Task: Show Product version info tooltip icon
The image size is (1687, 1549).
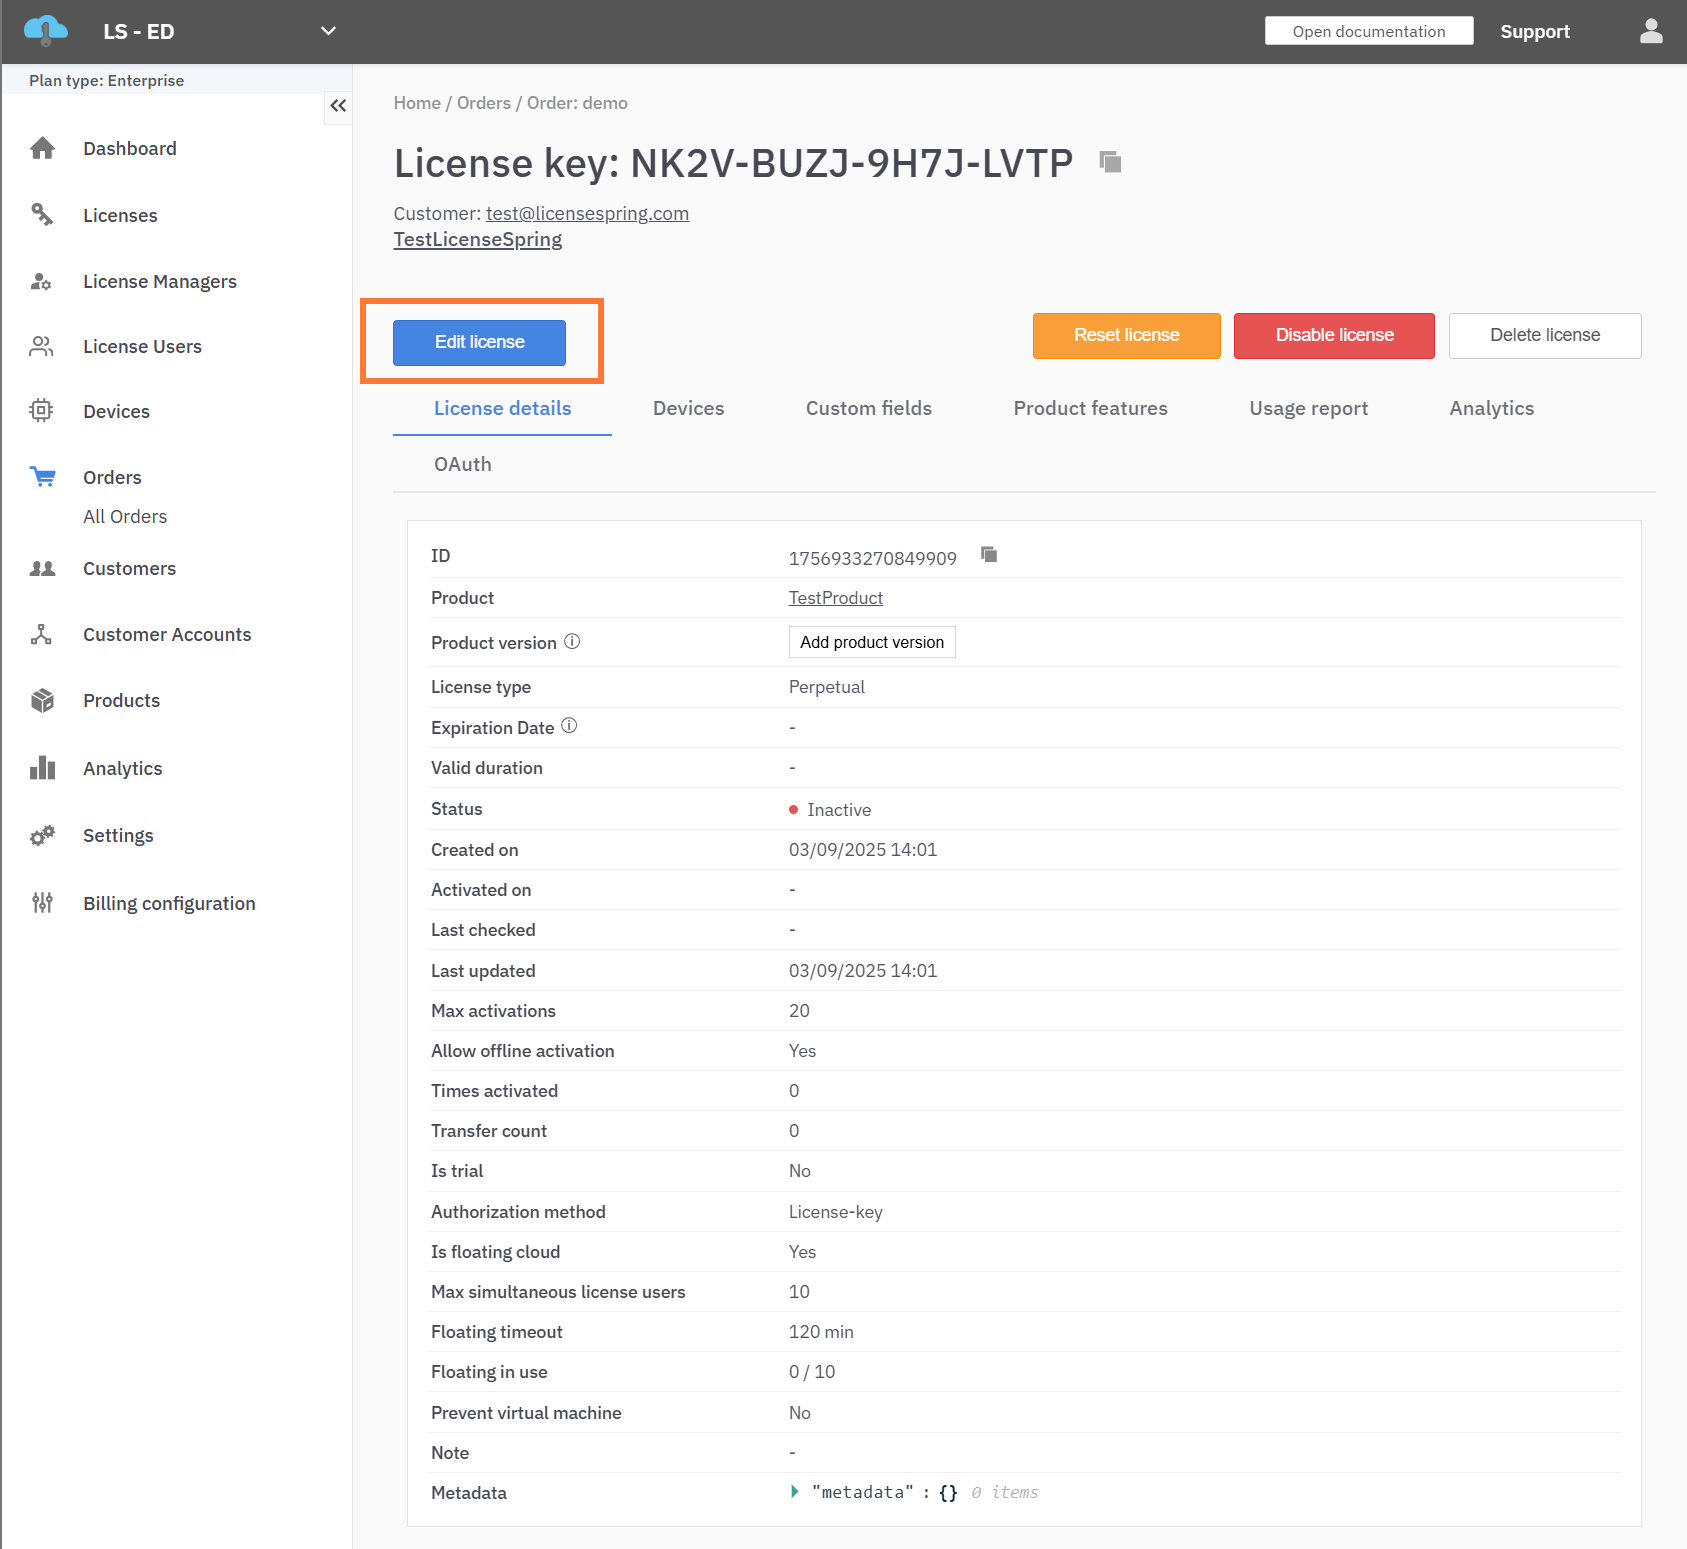Action: click(x=572, y=642)
